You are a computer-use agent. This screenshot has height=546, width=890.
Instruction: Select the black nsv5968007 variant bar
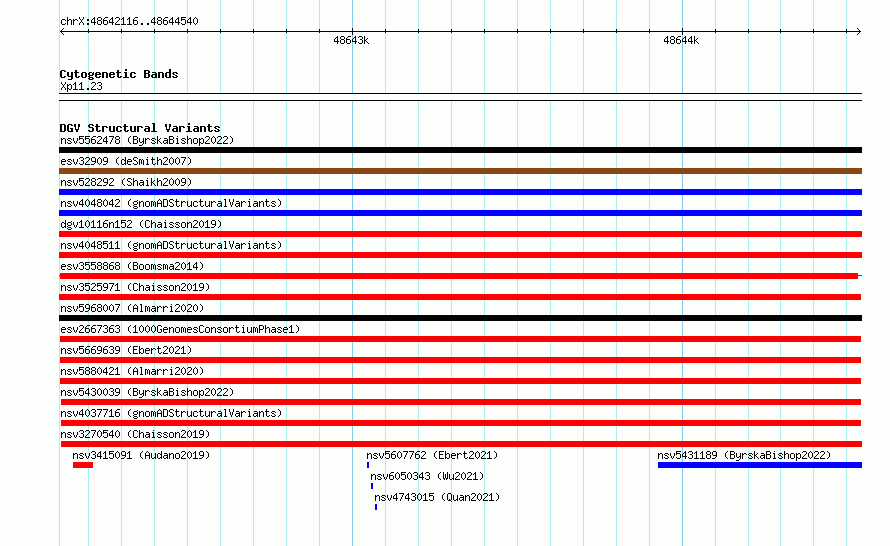pos(460,318)
